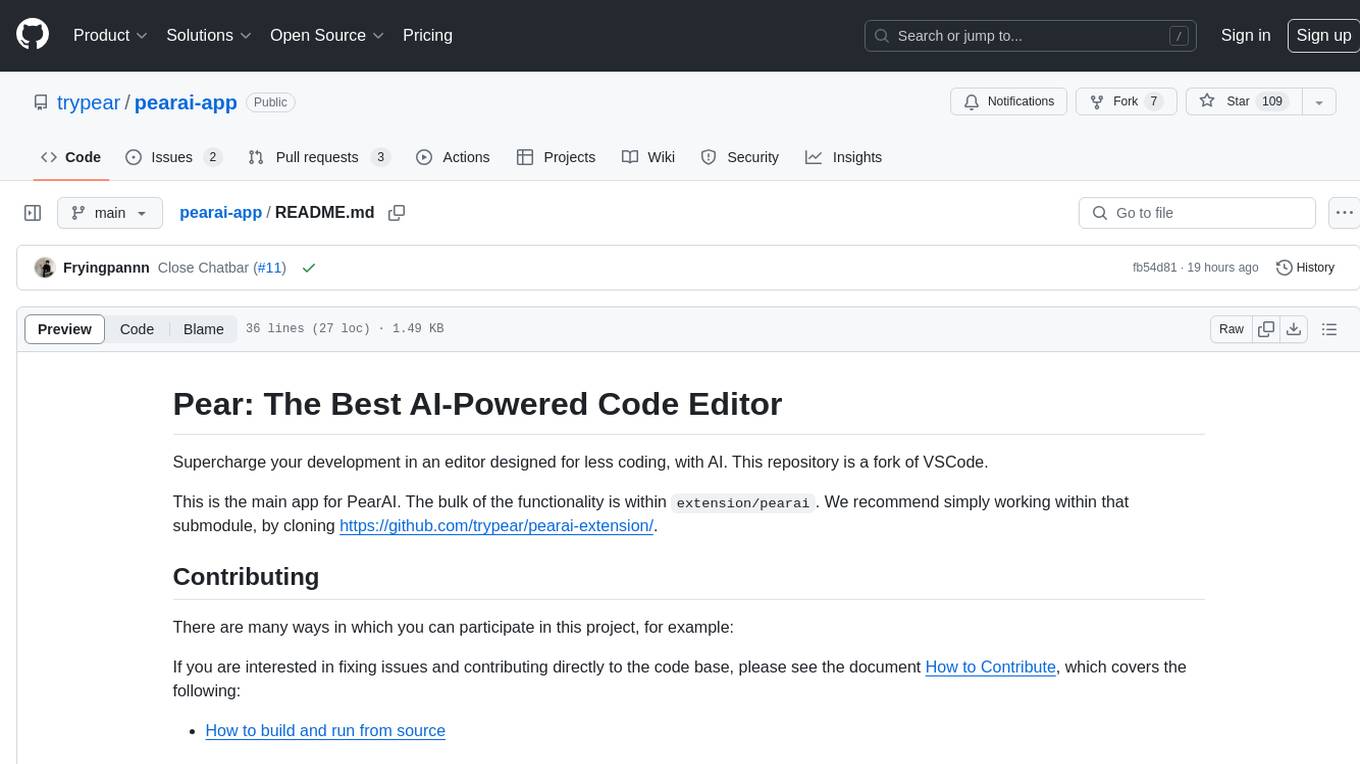The height and width of the screenshot is (764, 1360).
Task: Open the file History
Action: [1306, 268]
